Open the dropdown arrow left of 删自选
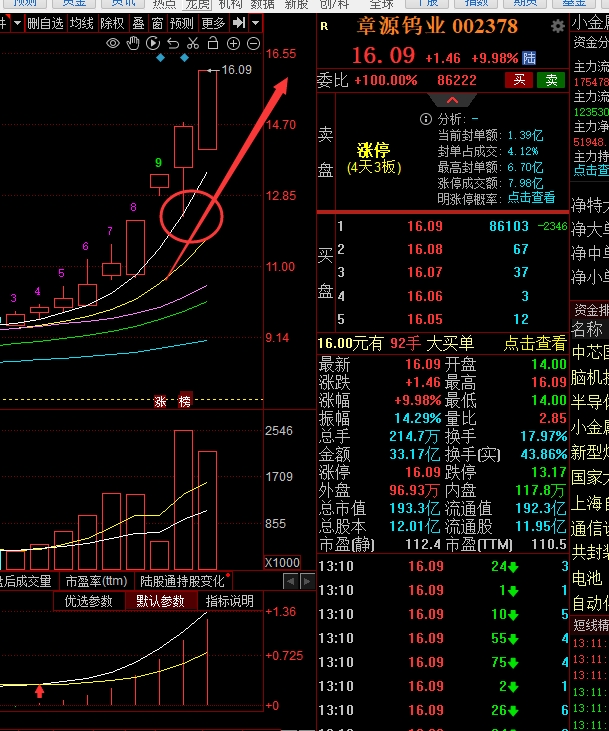Image resolution: width=609 pixels, height=731 pixels. (x=17, y=22)
